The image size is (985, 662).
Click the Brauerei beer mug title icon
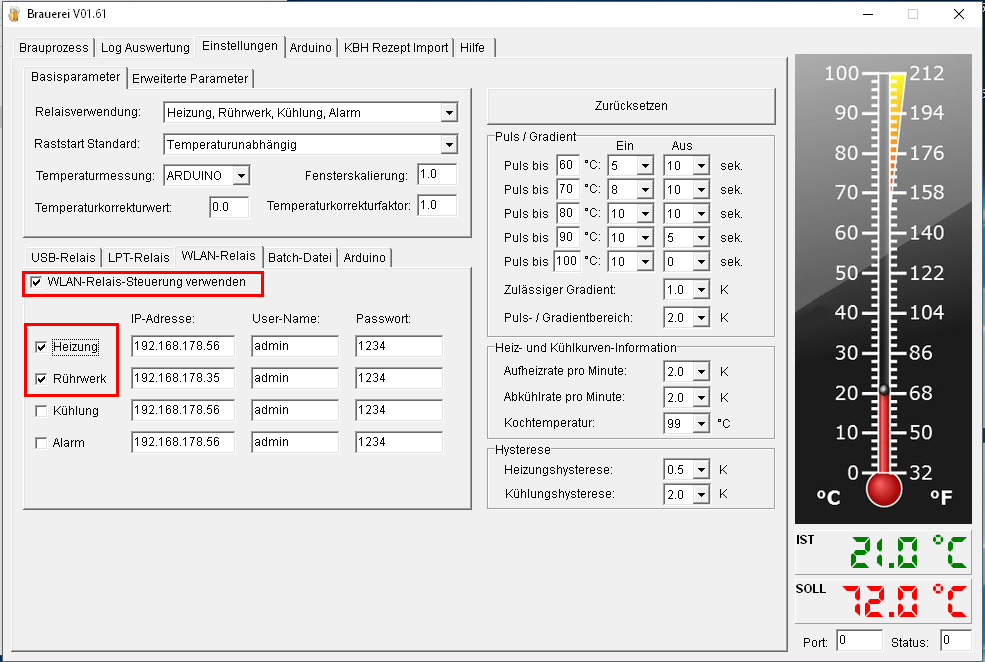12,14
